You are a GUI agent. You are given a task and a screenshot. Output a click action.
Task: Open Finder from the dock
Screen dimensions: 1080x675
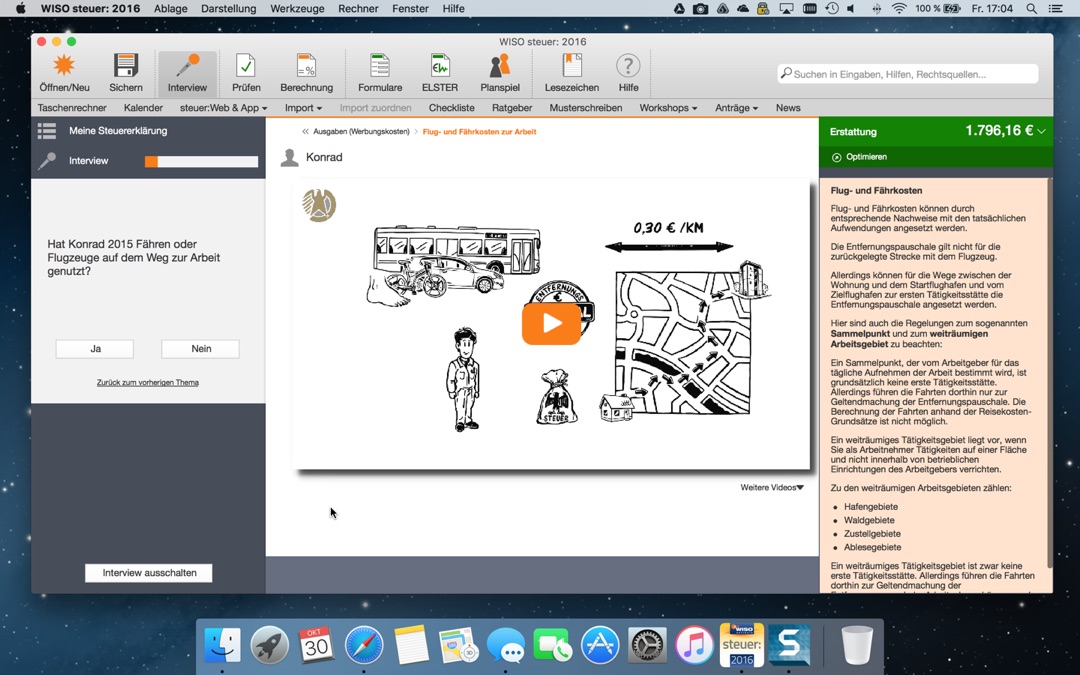pyautogui.click(x=222, y=645)
